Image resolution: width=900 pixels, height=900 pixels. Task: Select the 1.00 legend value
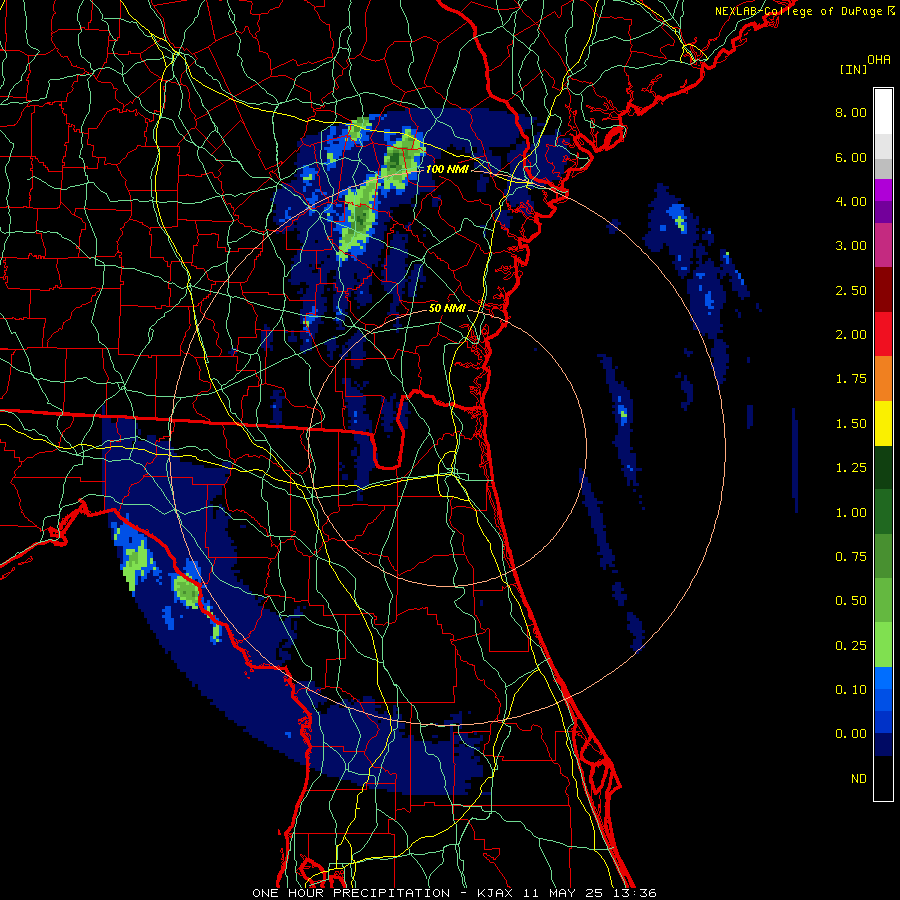[851, 513]
